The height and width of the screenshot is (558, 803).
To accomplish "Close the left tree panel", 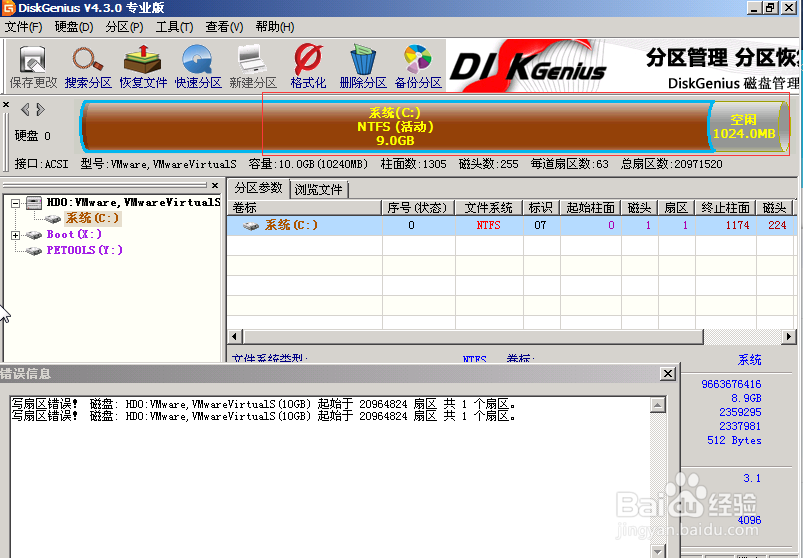I will coord(215,185).
